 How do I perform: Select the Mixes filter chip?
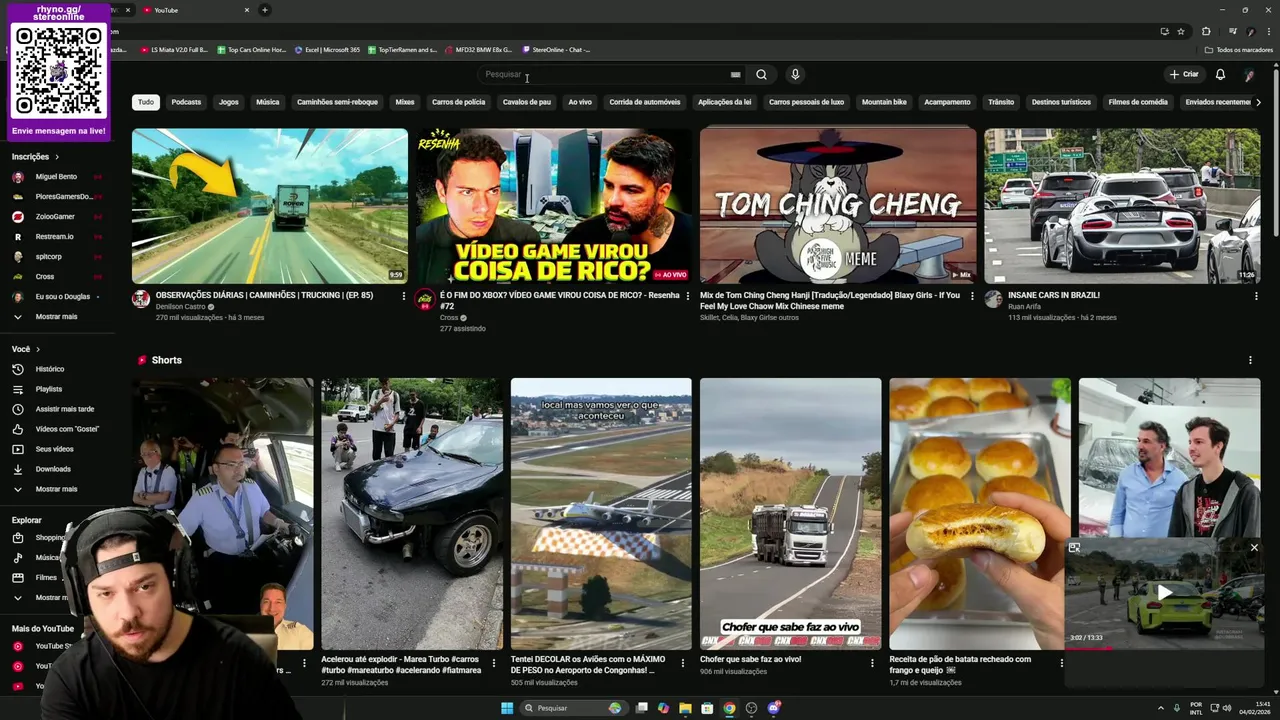(x=405, y=102)
